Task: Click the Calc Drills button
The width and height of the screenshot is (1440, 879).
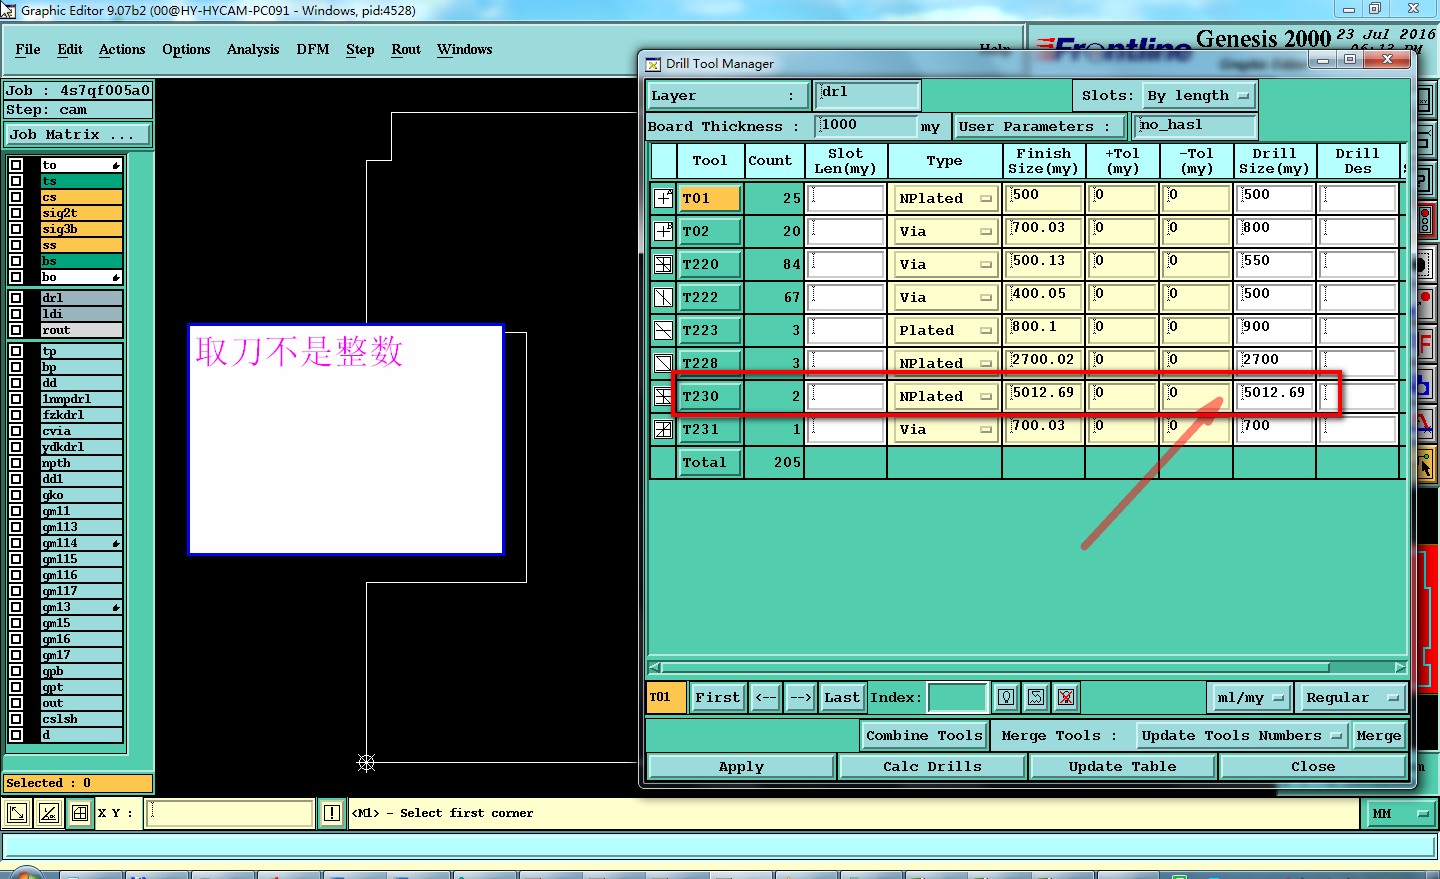Action: point(932,767)
